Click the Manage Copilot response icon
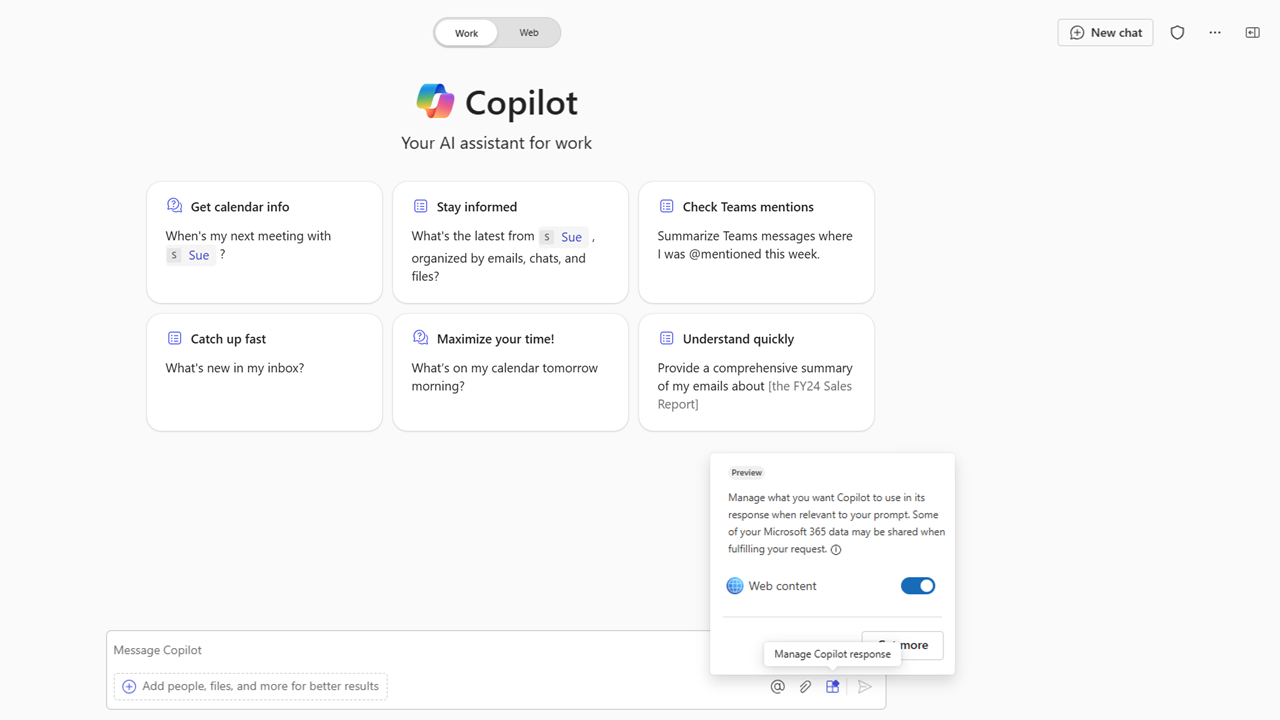Image resolution: width=1280 pixels, height=720 pixels. (x=833, y=686)
